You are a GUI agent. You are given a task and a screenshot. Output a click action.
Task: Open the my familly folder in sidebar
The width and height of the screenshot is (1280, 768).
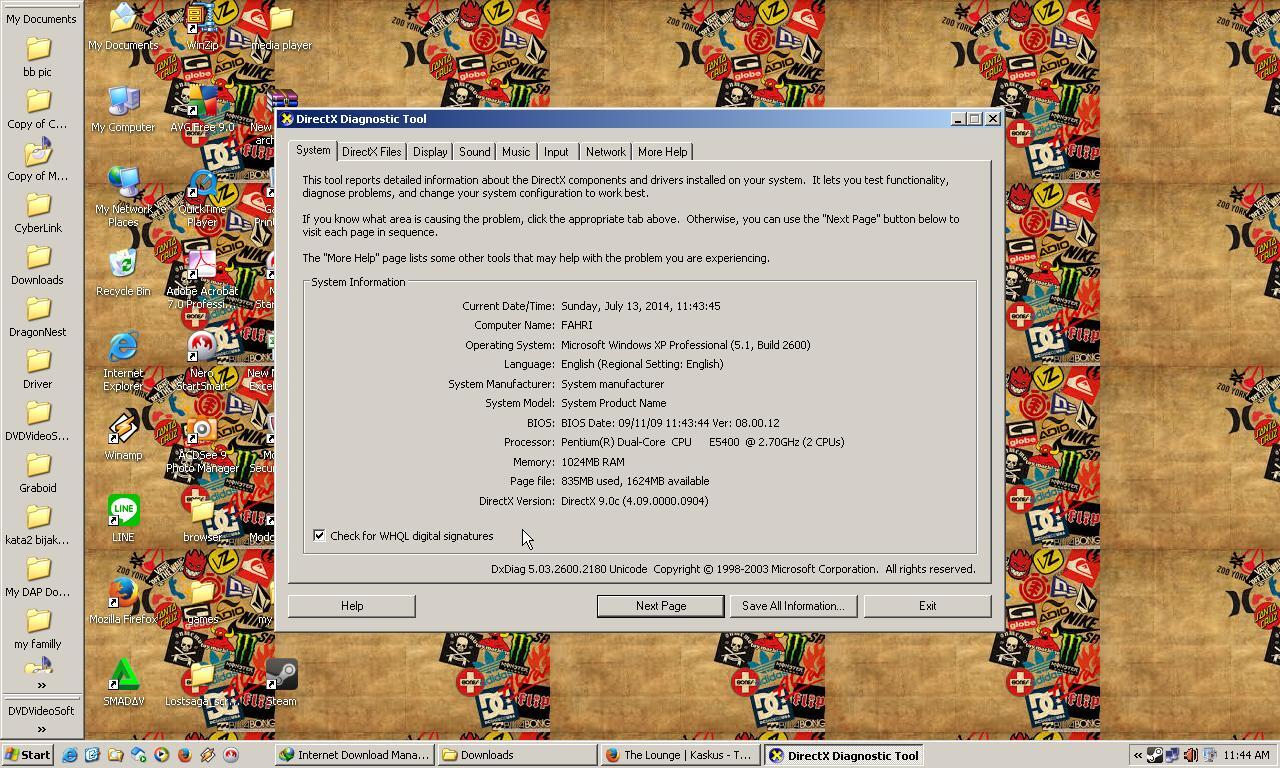click(38, 628)
